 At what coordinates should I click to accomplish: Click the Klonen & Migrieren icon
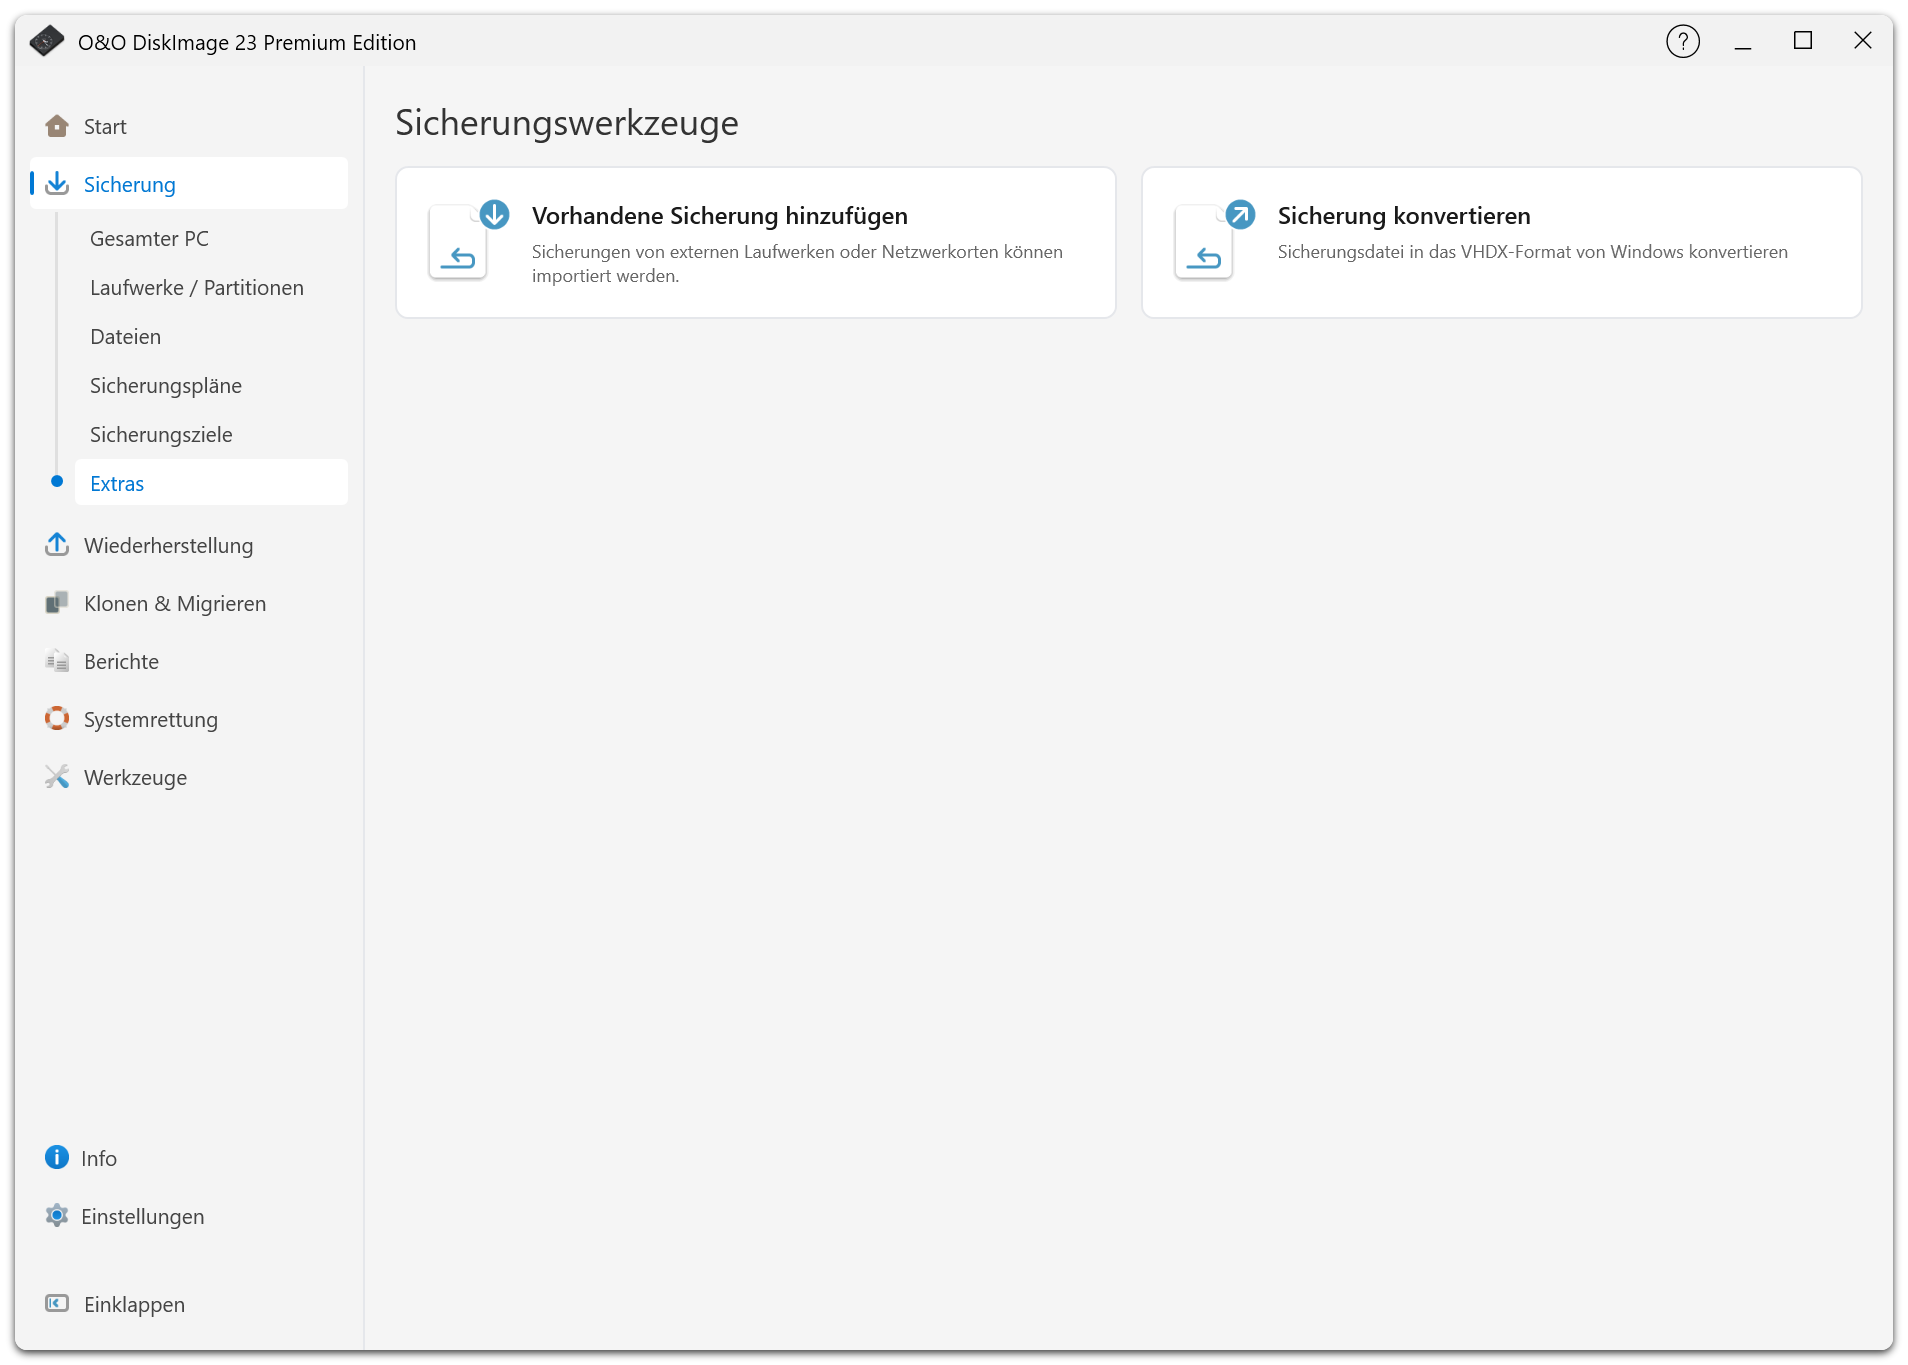[57, 603]
